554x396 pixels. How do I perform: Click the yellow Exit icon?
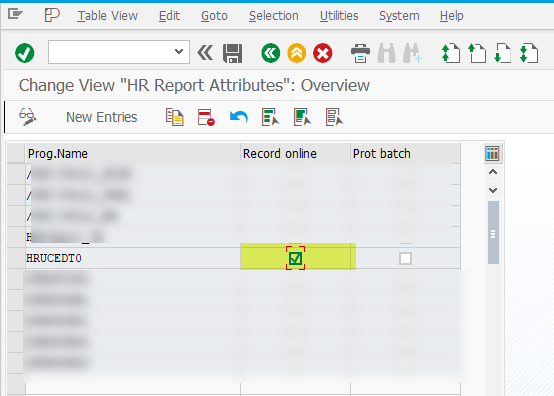296,53
